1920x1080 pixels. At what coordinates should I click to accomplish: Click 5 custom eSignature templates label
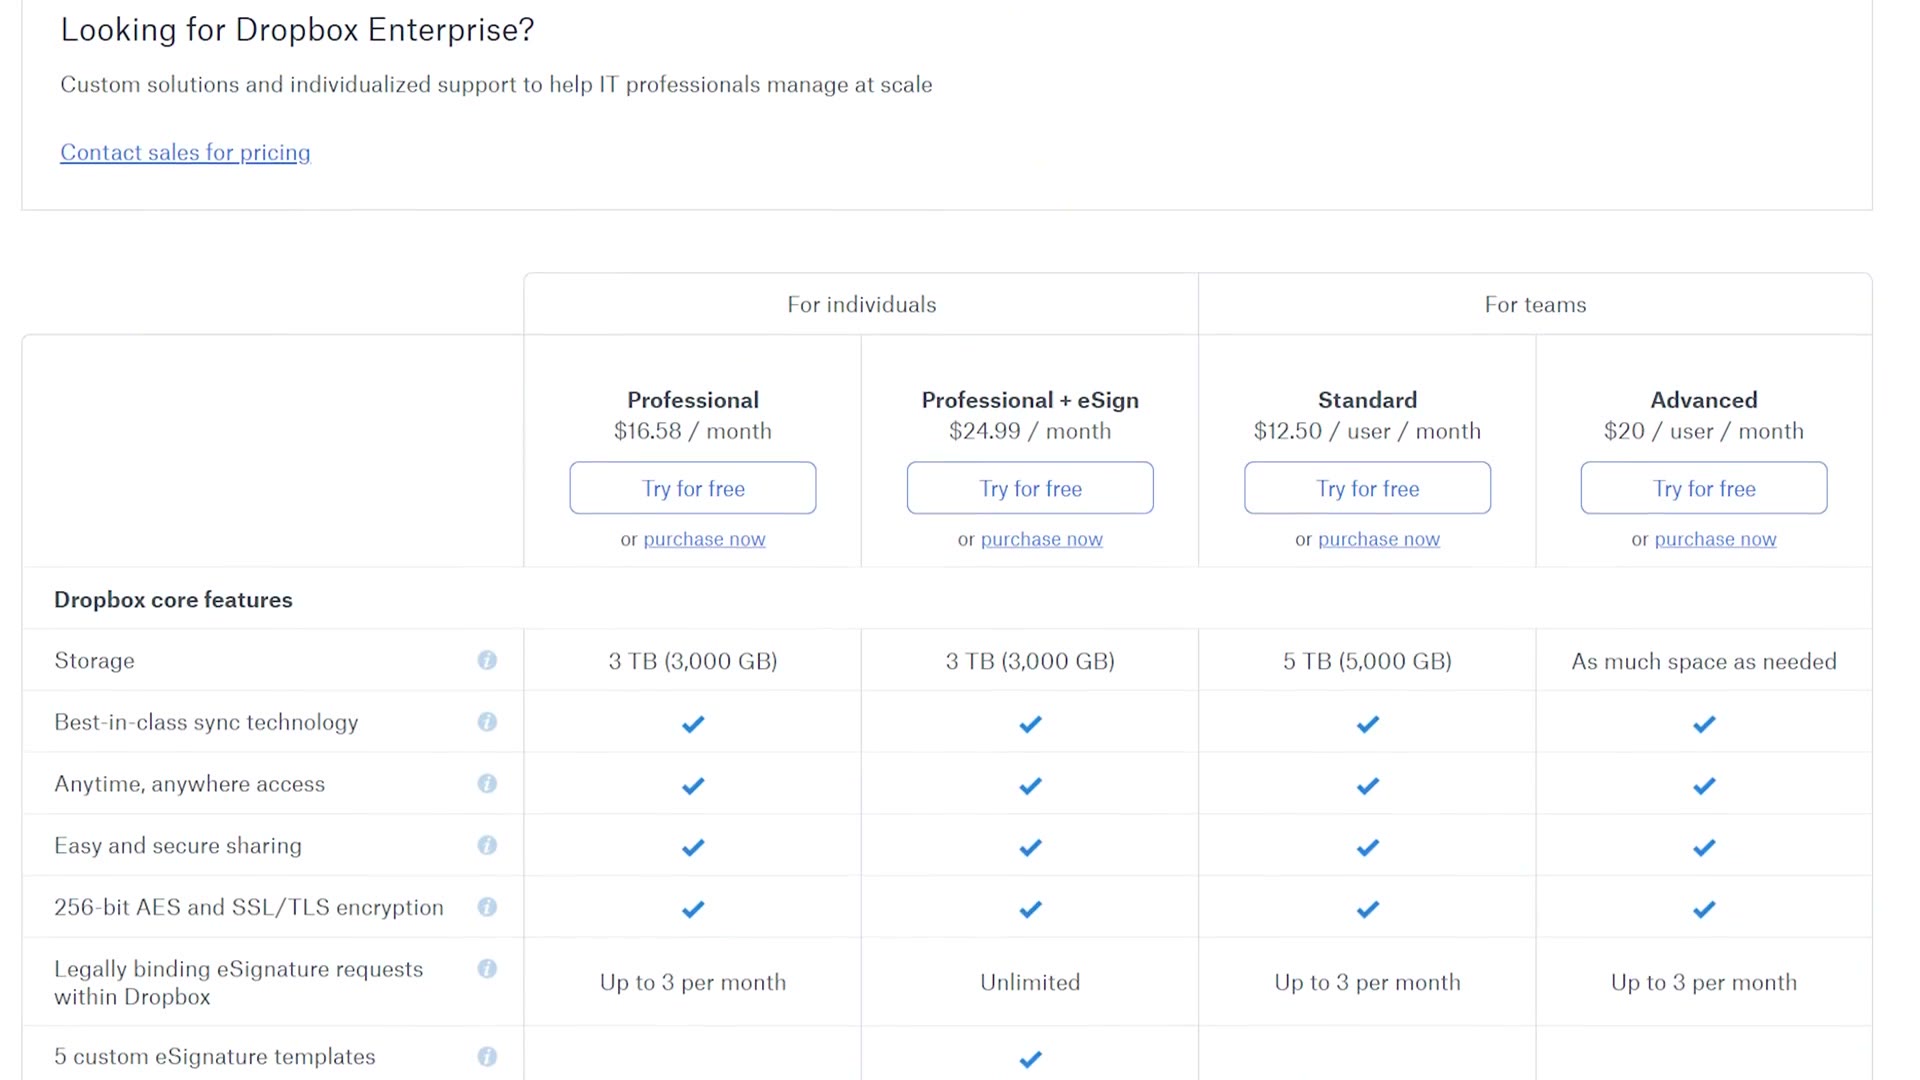point(215,1057)
